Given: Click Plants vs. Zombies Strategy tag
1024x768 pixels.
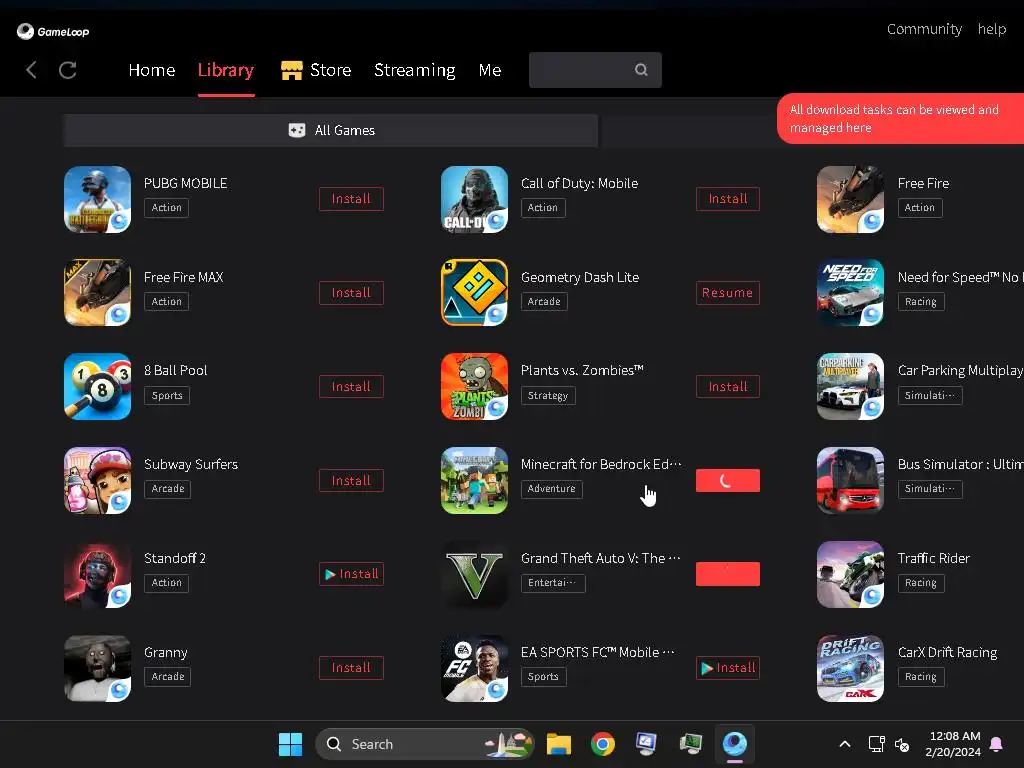Looking at the screenshot, I should pos(548,396).
